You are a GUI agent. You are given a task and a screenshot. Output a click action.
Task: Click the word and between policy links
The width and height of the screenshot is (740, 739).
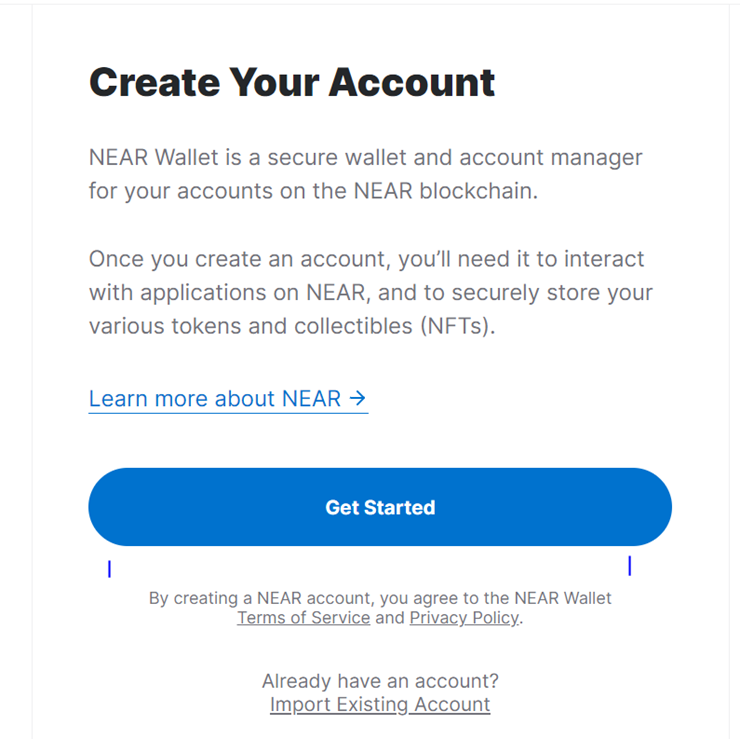[390, 618]
